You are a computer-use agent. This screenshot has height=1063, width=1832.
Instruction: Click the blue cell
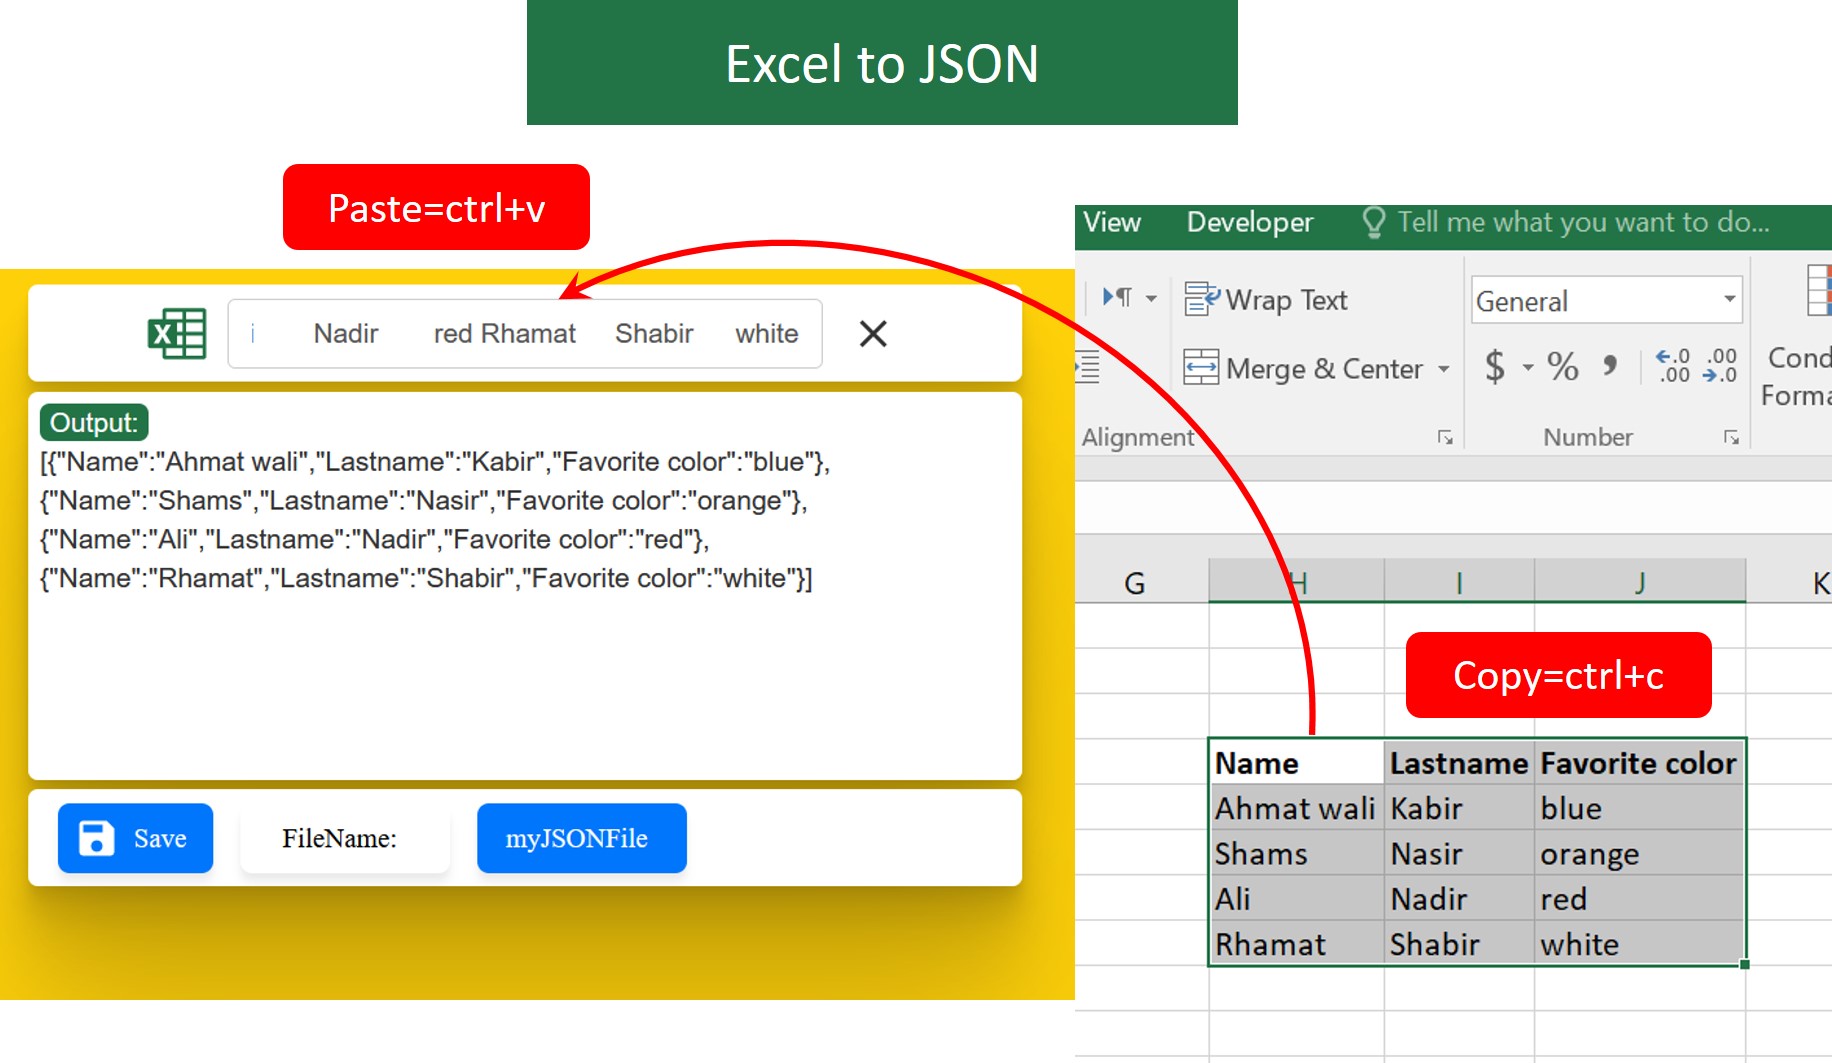[x=1640, y=808]
